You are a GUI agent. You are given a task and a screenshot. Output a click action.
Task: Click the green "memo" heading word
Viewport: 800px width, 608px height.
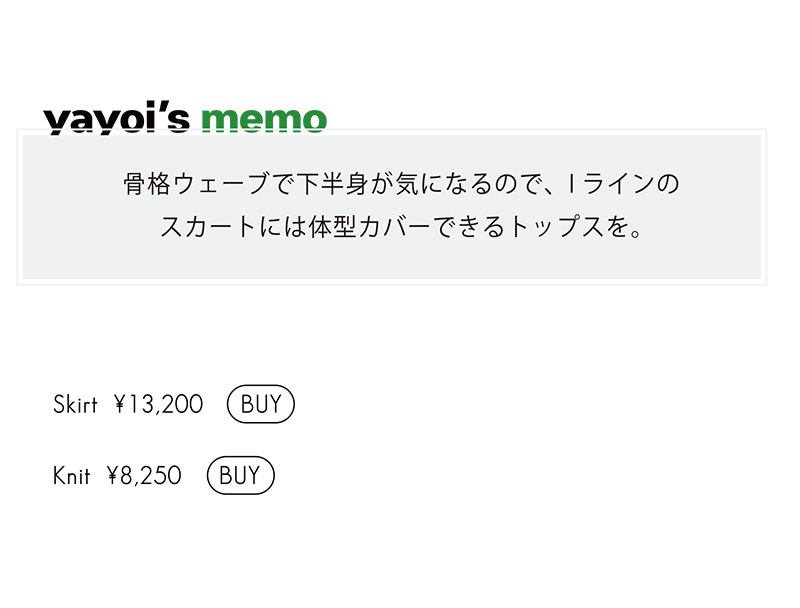(x=264, y=121)
